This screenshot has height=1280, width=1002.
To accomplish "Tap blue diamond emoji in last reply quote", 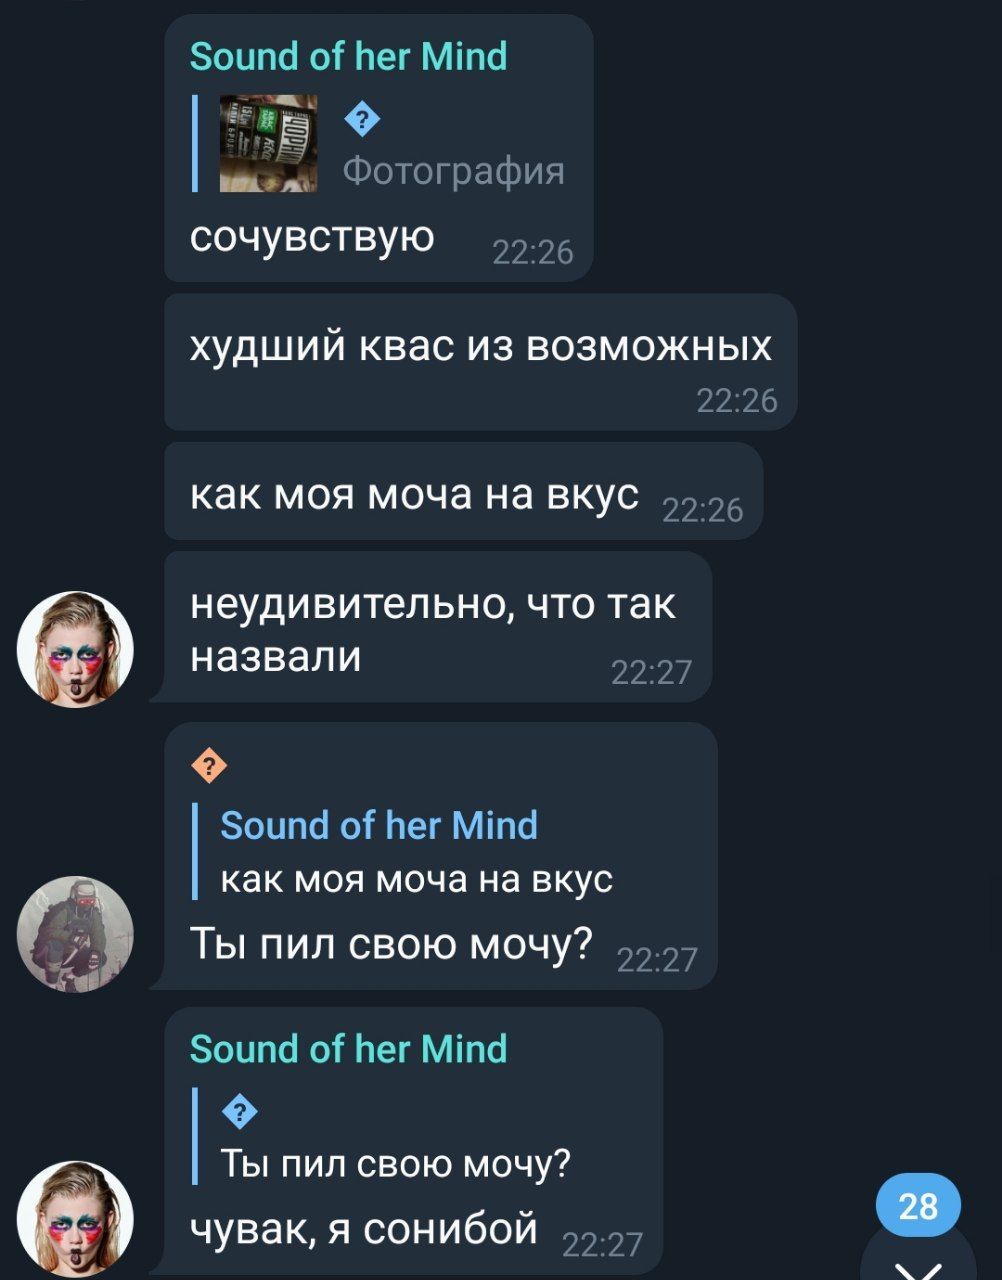I will tap(240, 1111).
